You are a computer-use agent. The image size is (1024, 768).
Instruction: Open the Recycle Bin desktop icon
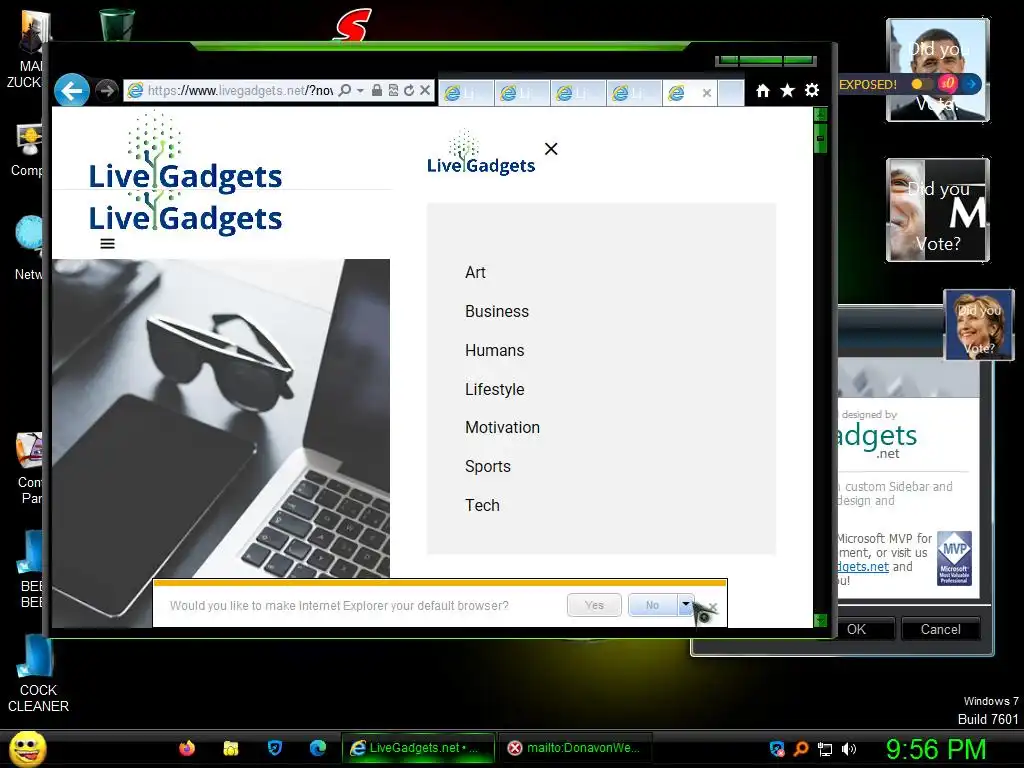tap(117, 25)
